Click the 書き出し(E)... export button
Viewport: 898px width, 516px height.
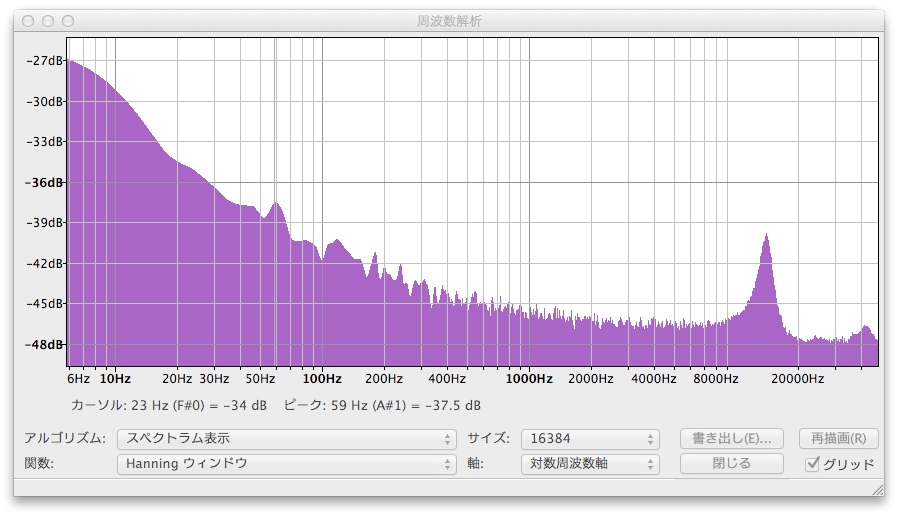coord(731,439)
